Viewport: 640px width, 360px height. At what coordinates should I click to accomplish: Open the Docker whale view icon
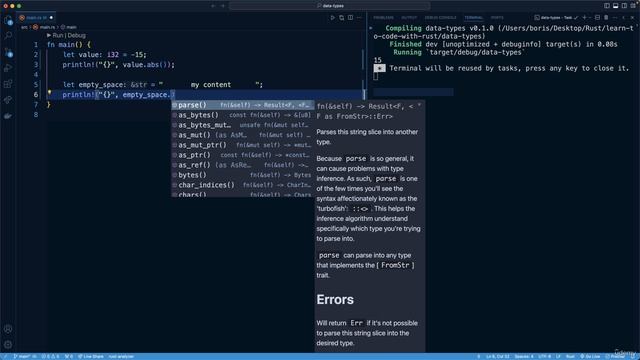coord(8,116)
